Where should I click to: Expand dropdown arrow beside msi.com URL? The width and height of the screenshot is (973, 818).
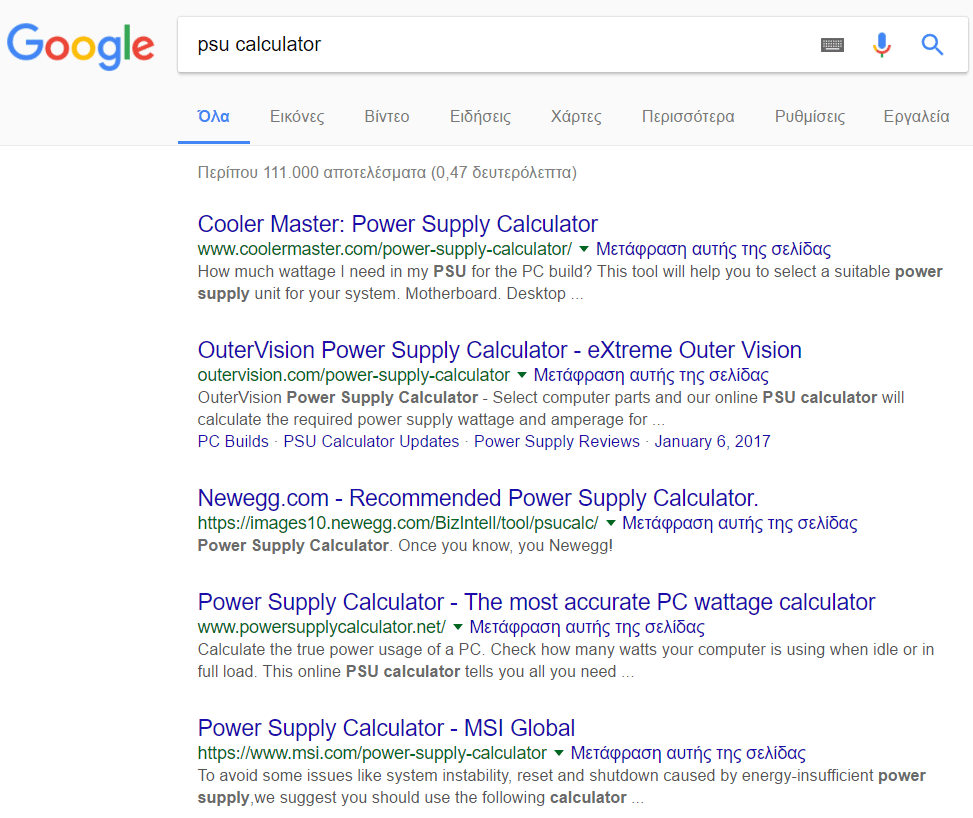tap(558, 753)
